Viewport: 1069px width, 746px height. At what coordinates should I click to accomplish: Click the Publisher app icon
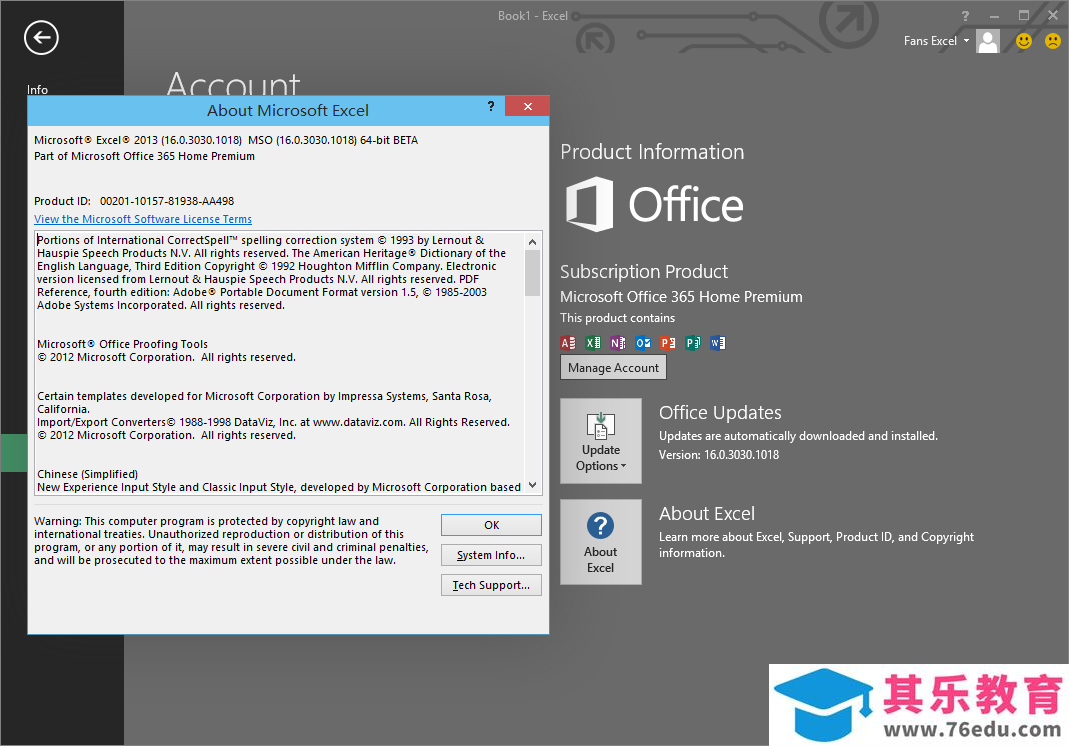click(693, 343)
